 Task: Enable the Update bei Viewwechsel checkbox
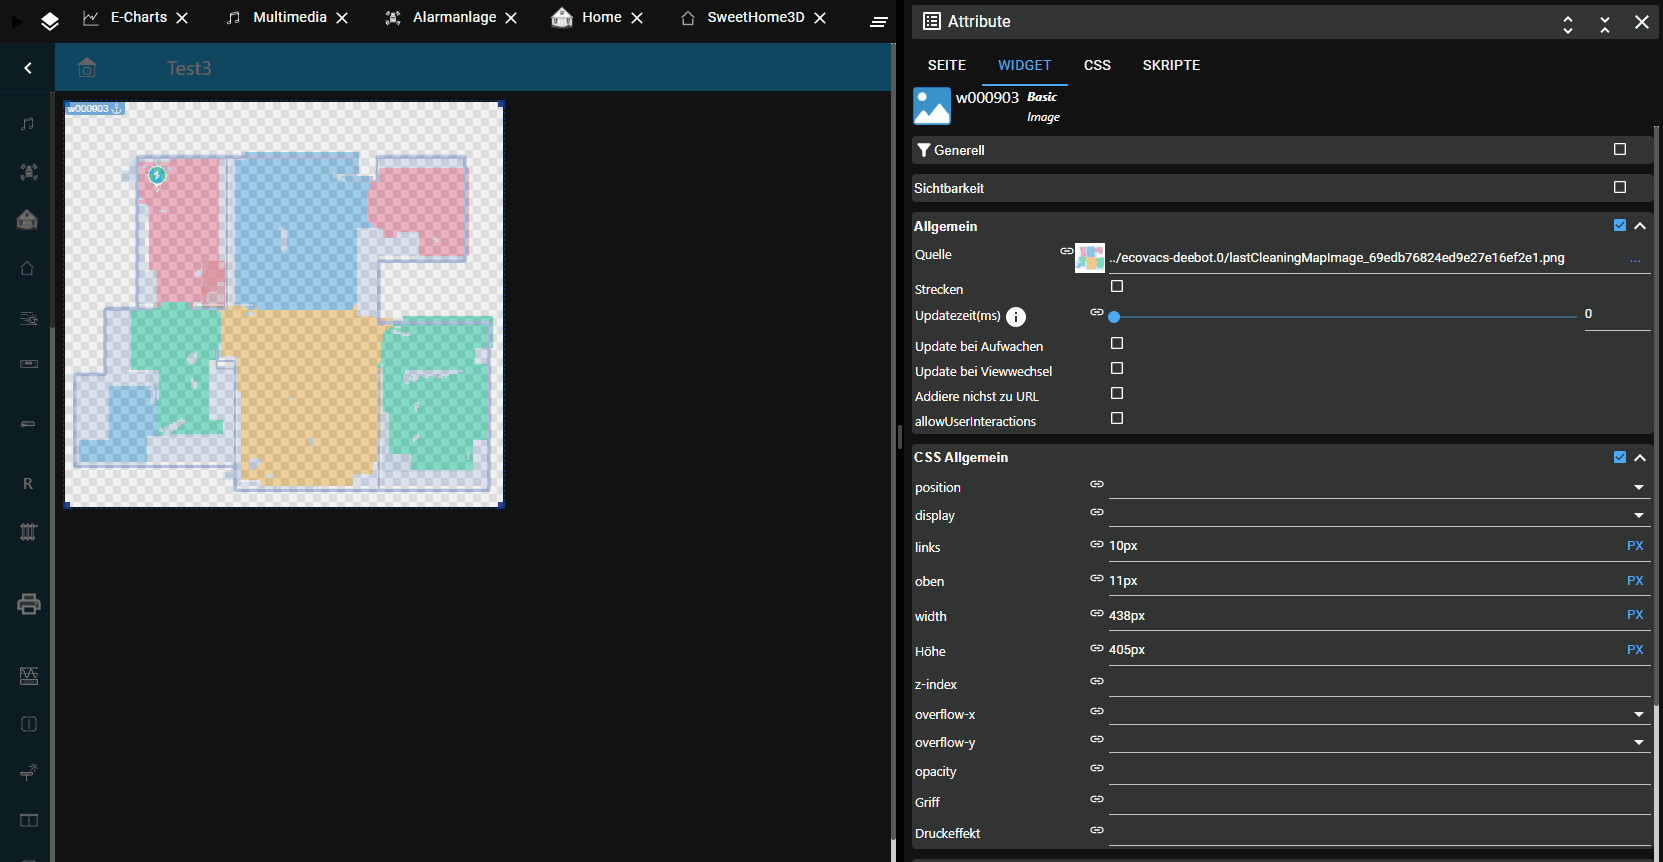(x=1117, y=368)
